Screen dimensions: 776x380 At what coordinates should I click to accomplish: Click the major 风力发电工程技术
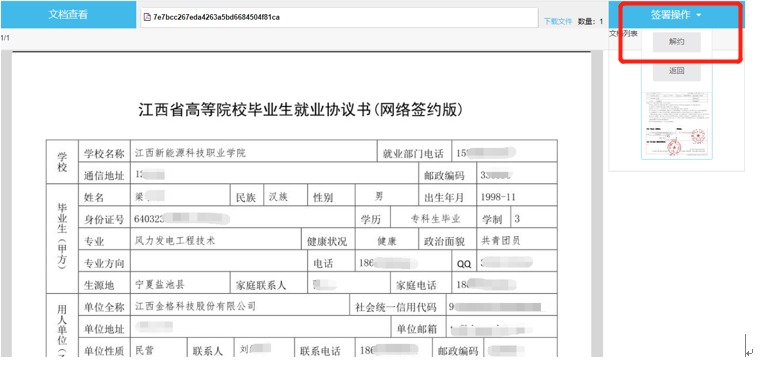[x=175, y=241]
